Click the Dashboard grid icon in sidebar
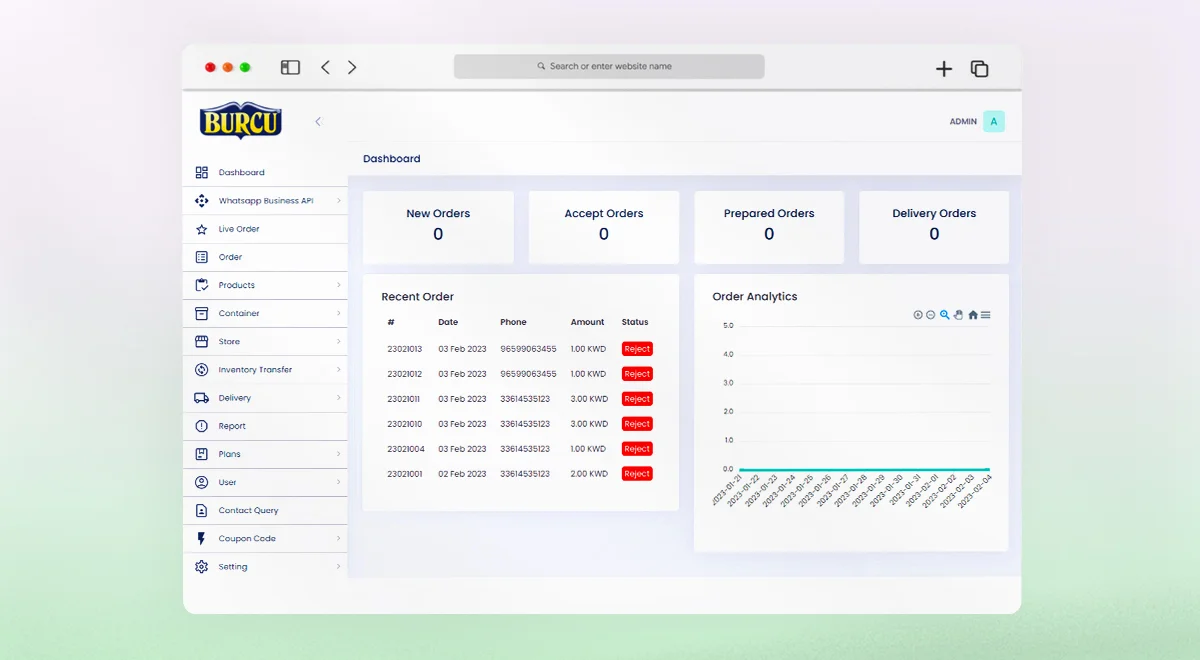 pos(201,173)
